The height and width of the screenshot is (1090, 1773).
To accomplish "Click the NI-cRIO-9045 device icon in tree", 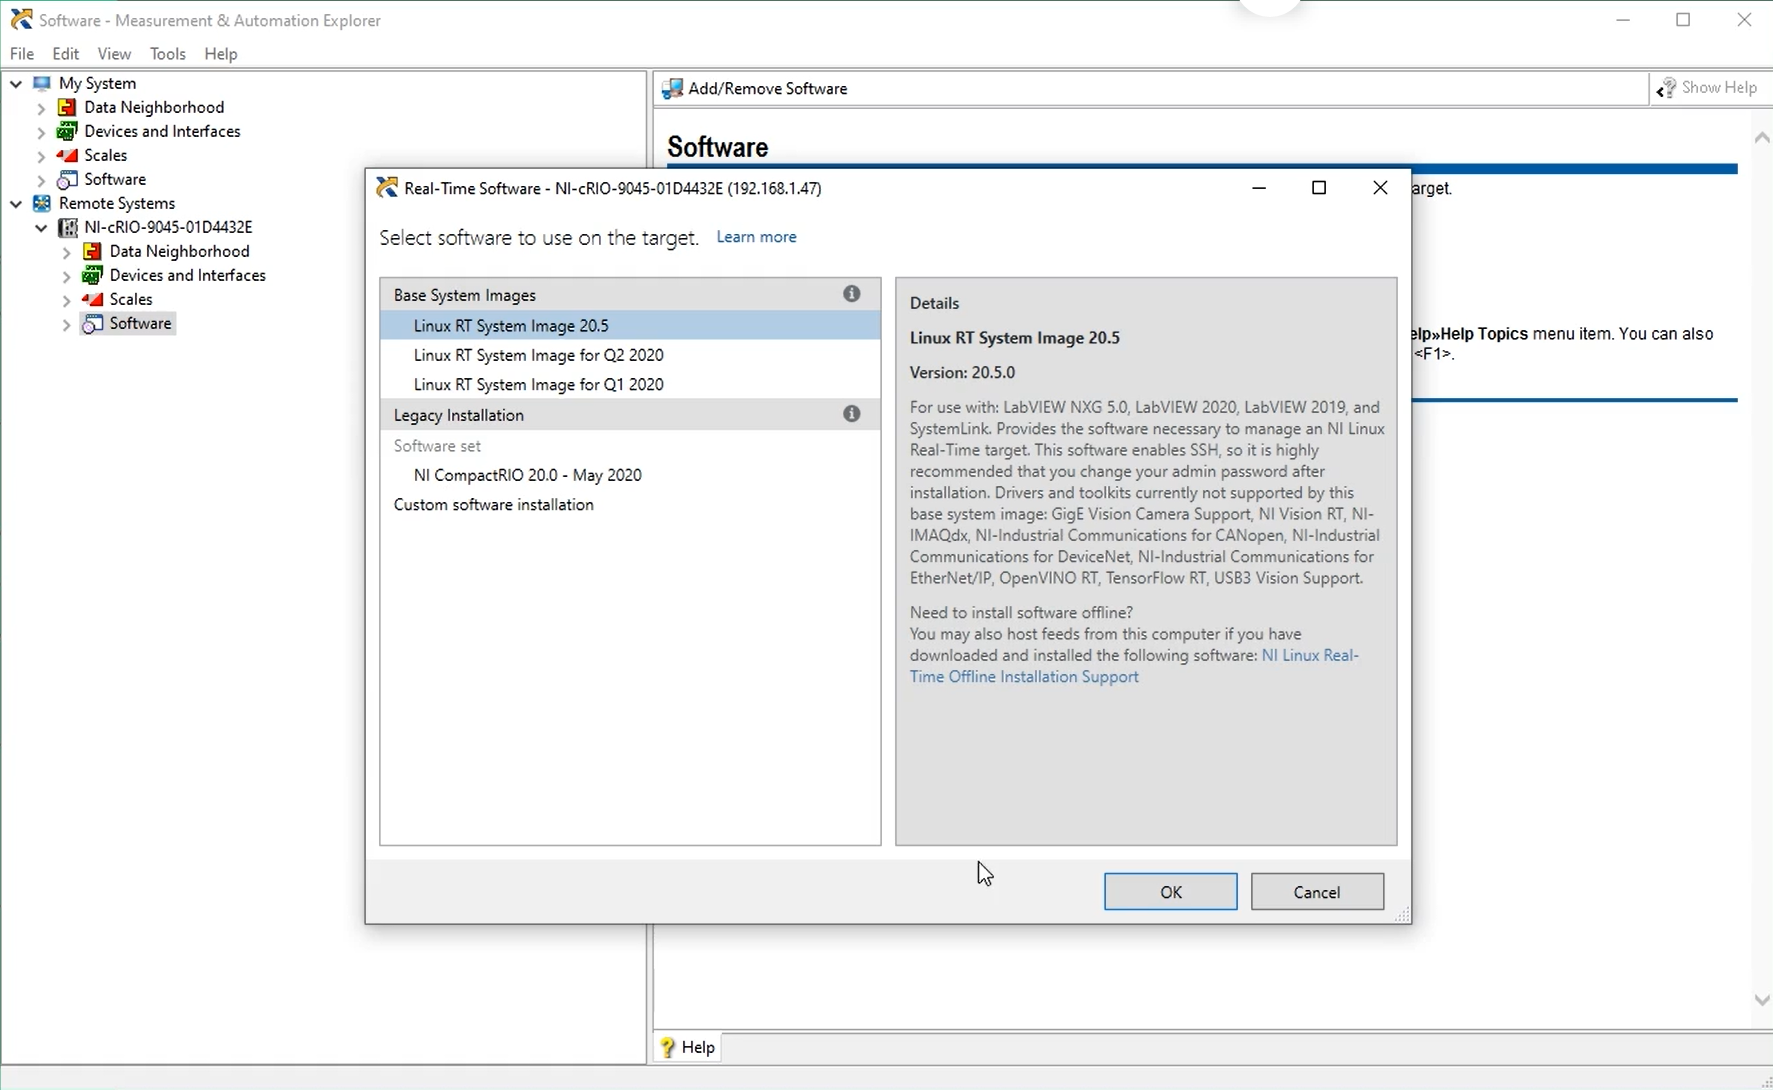I will (x=68, y=227).
